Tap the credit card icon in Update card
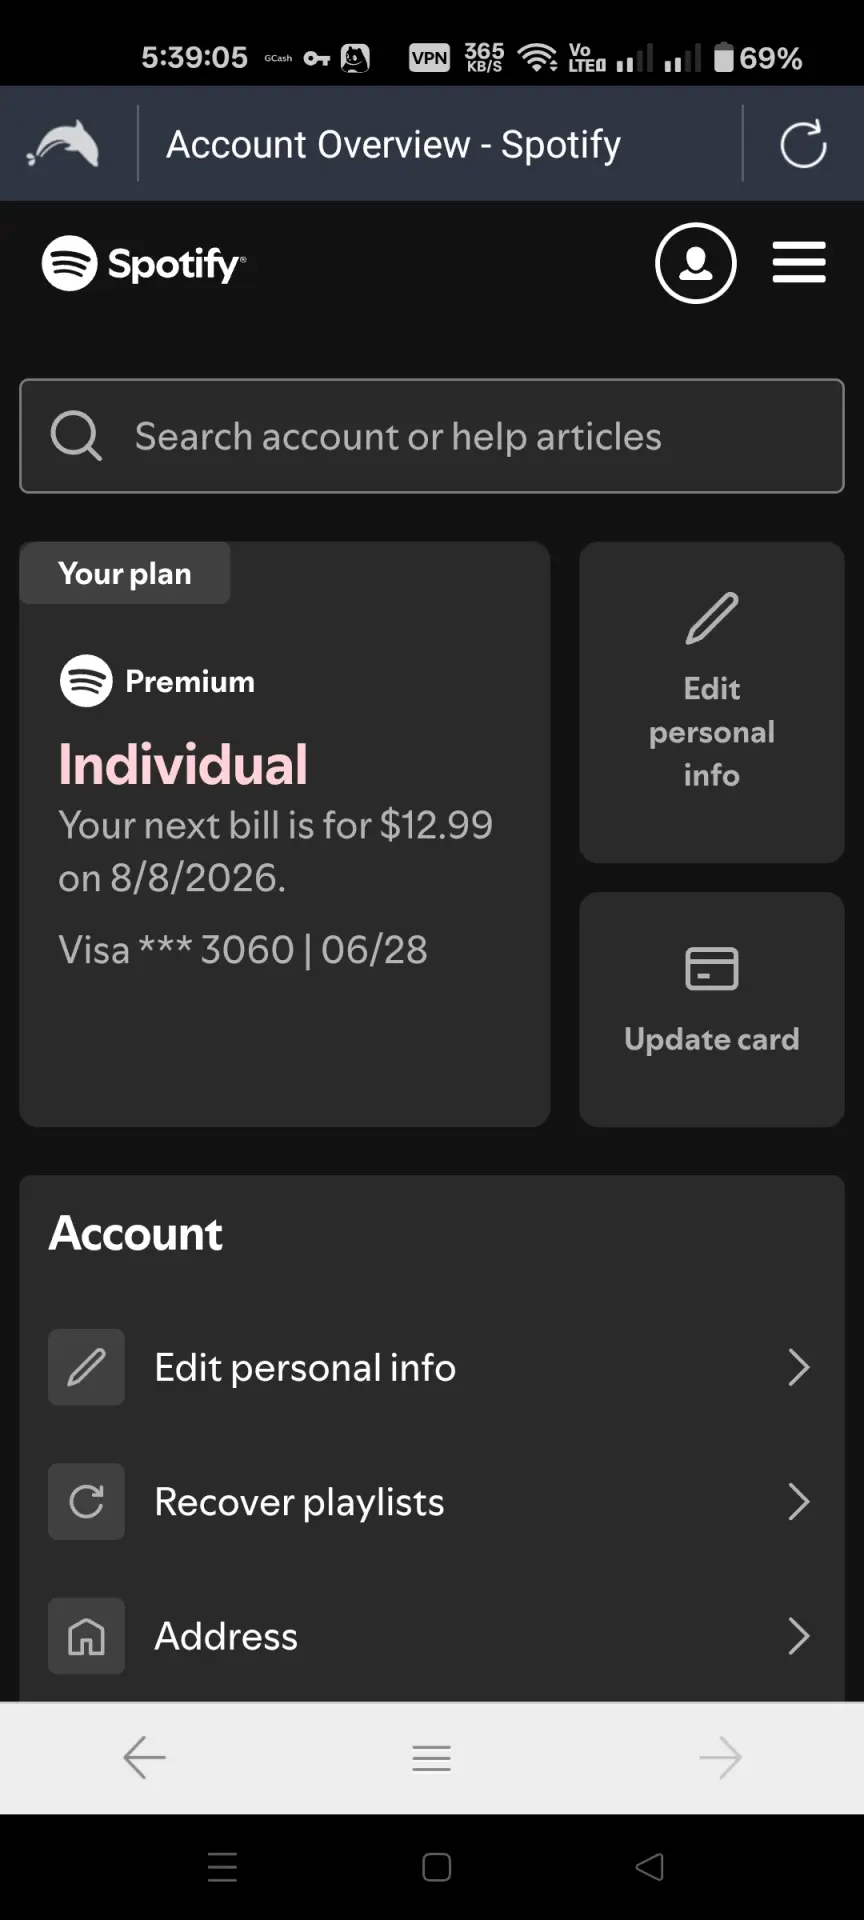Viewport: 864px width, 1920px height. (712, 969)
